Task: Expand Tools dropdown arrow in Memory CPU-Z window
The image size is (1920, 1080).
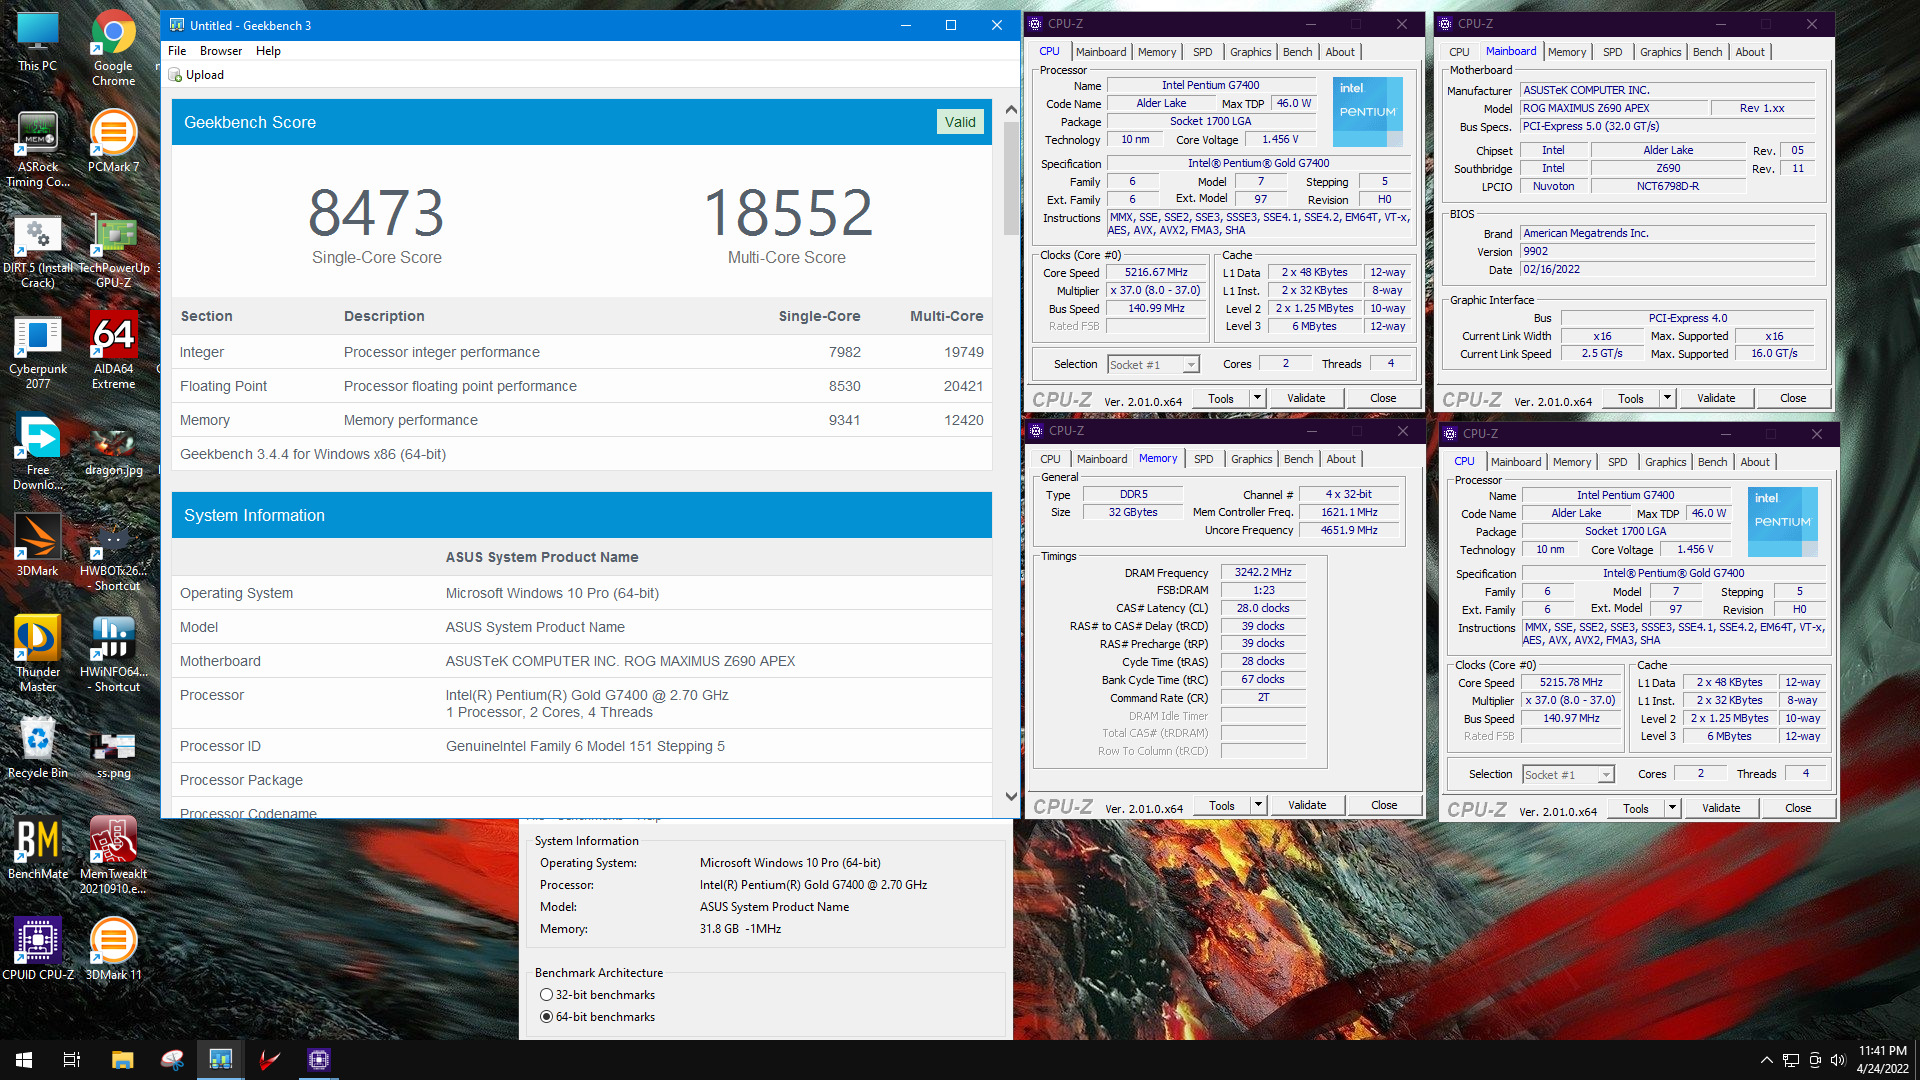Action: click(1259, 805)
